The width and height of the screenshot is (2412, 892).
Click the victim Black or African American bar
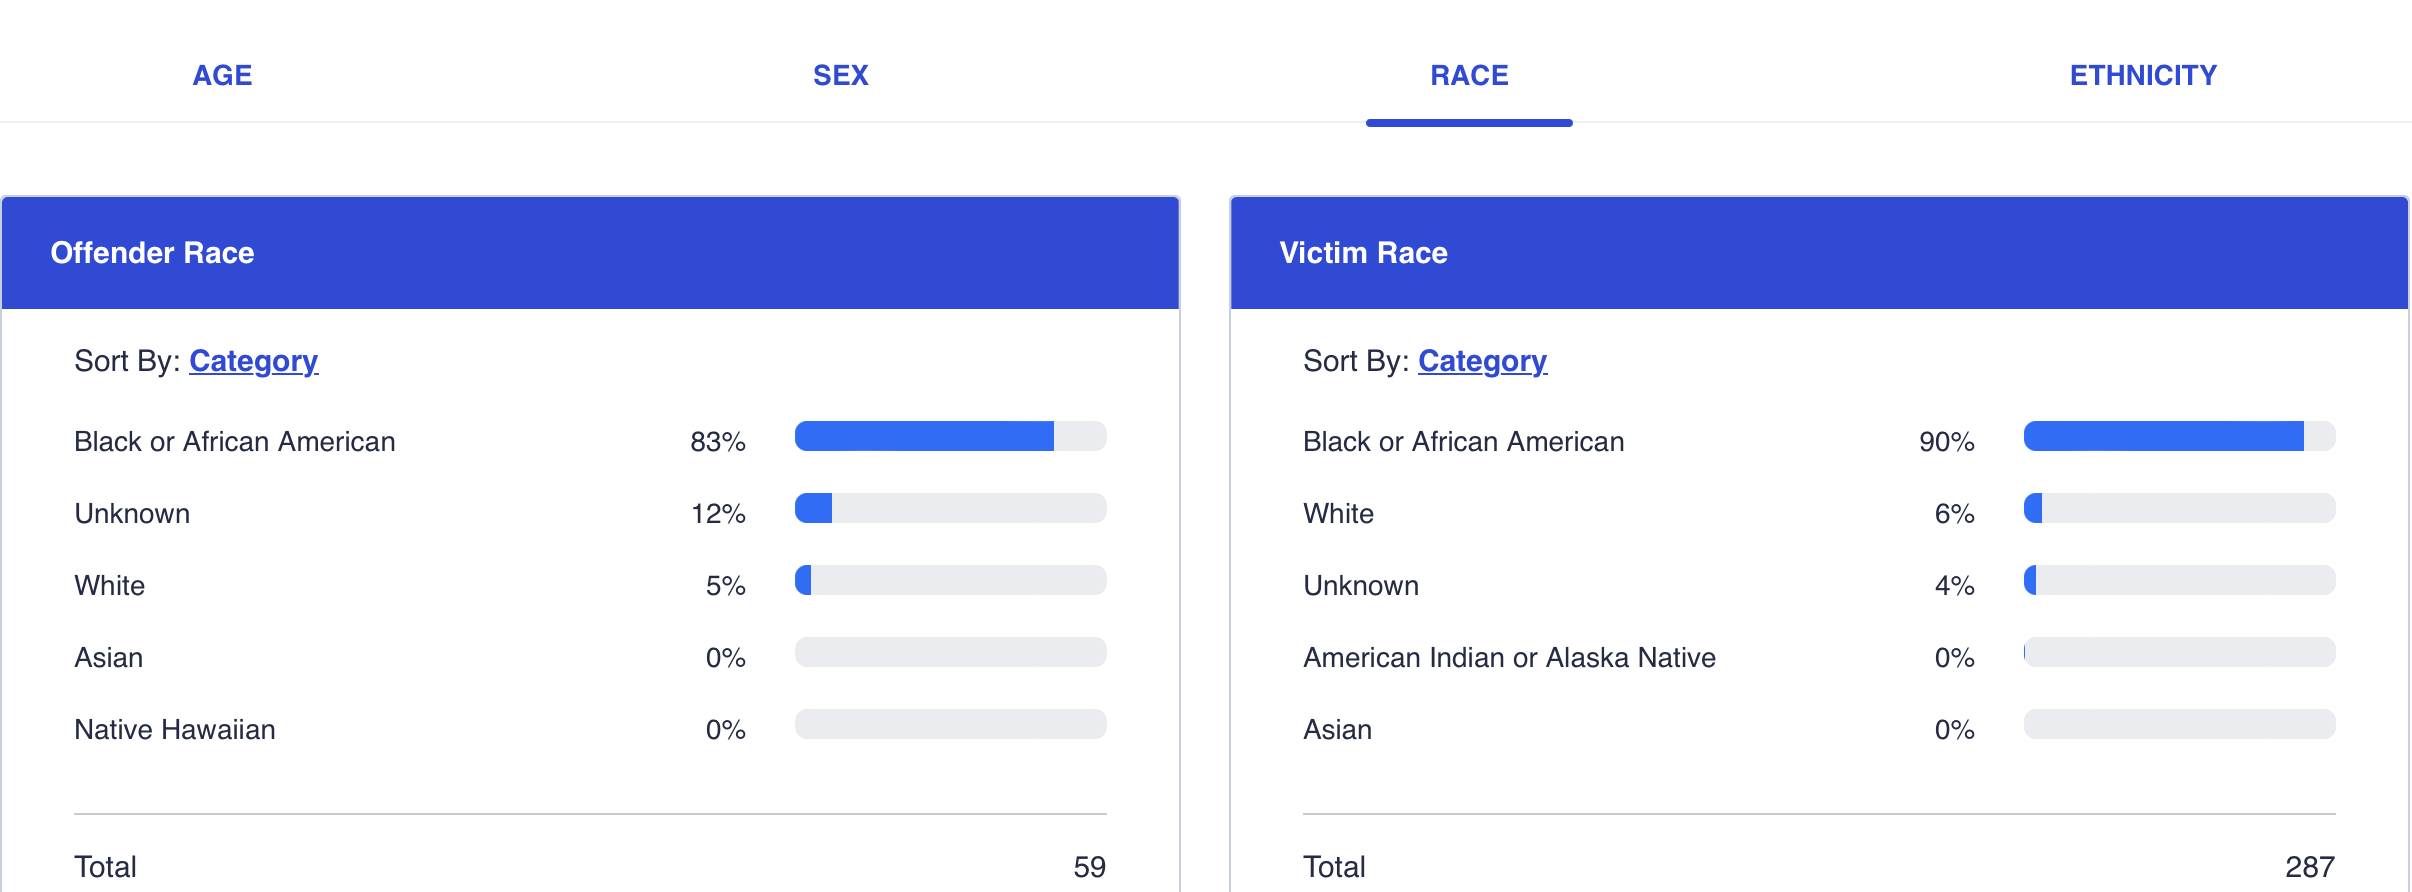2179,436
